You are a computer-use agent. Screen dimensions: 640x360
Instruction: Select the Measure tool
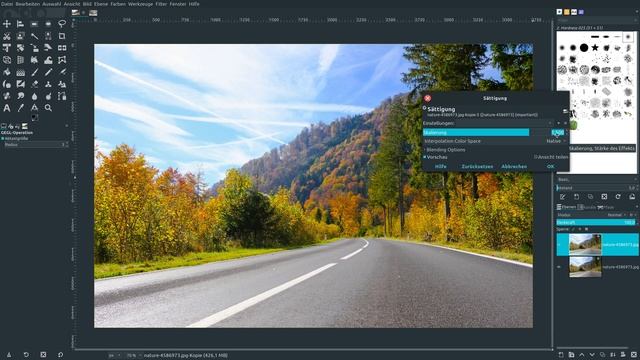[x=34, y=108]
